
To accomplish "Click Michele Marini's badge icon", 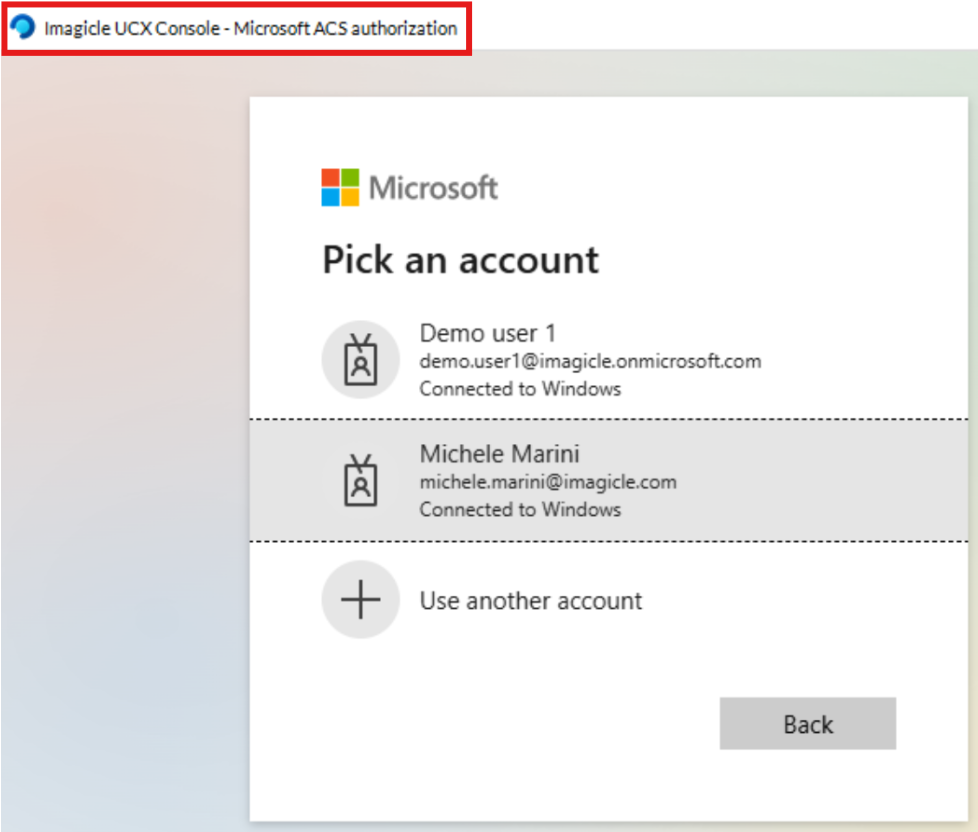I will coord(360,480).
